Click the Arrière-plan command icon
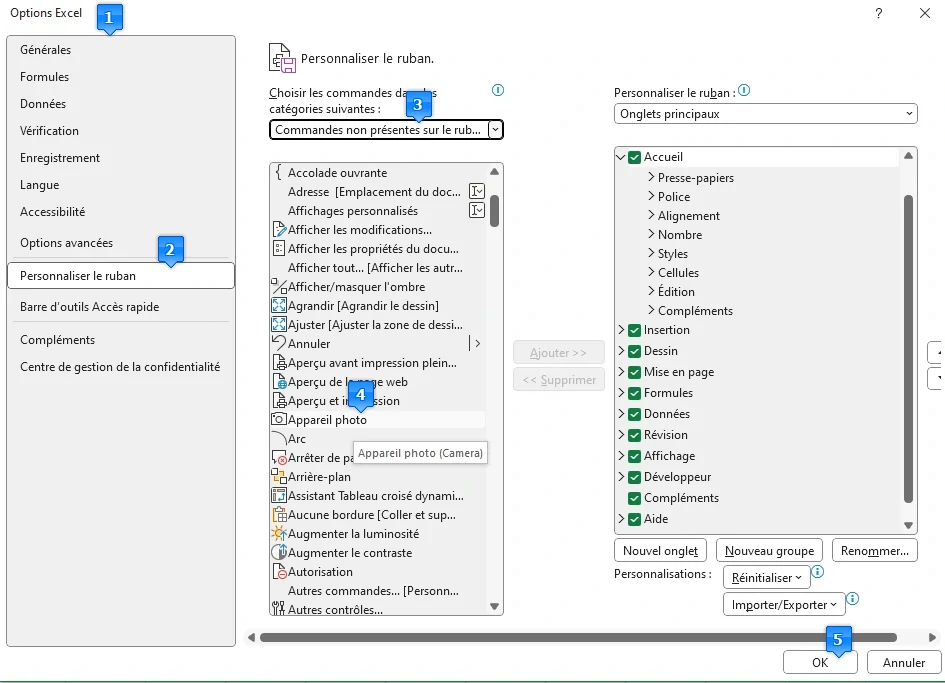 (x=280, y=477)
